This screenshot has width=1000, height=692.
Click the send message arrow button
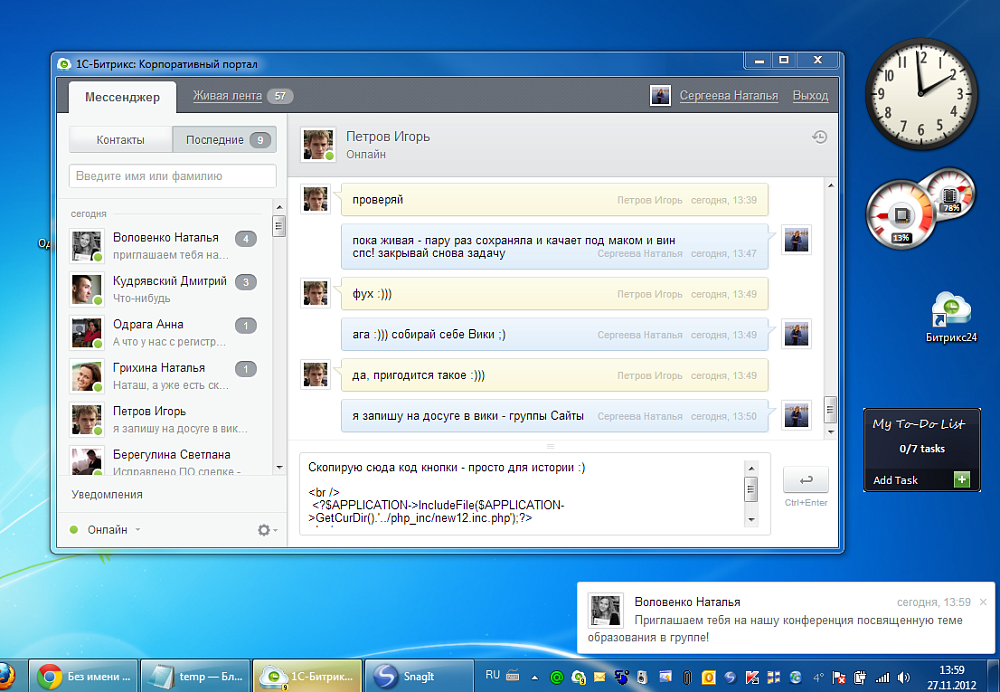(x=805, y=480)
